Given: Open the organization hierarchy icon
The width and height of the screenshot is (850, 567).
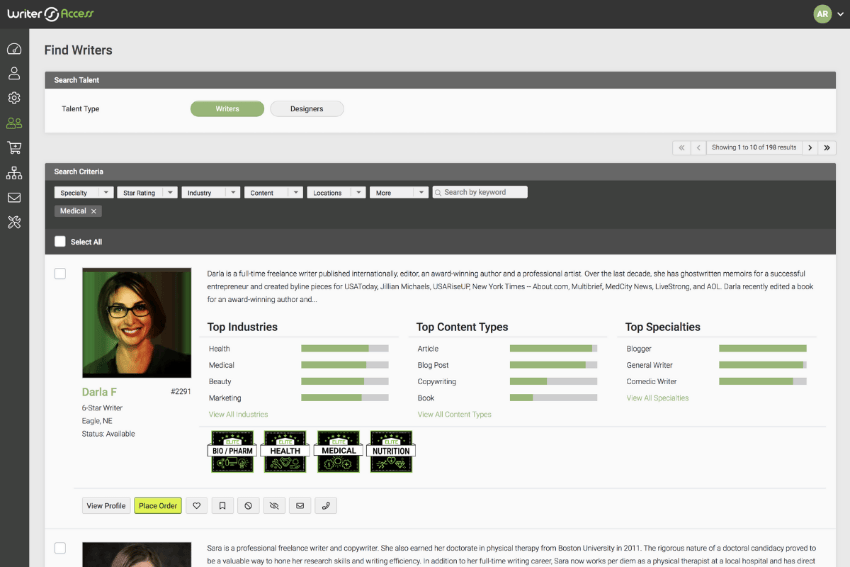Looking at the screenshot, I should (14, 172).
